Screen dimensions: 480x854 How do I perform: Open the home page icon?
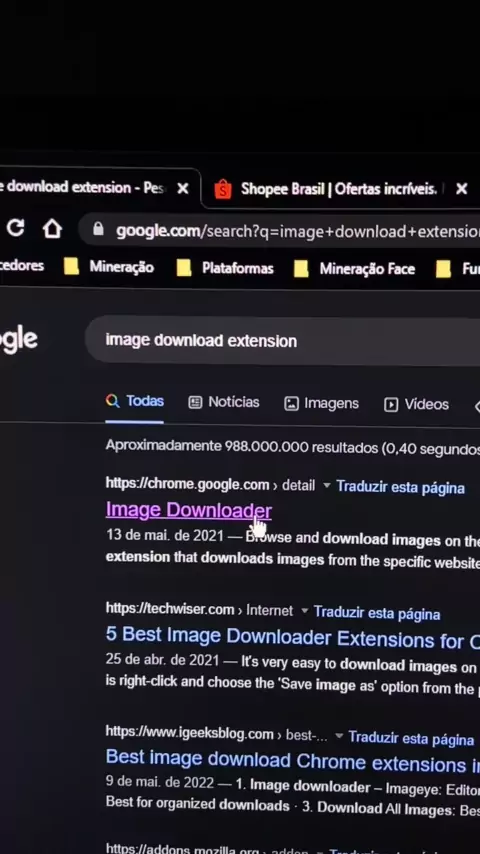click(x=52, y=229)
